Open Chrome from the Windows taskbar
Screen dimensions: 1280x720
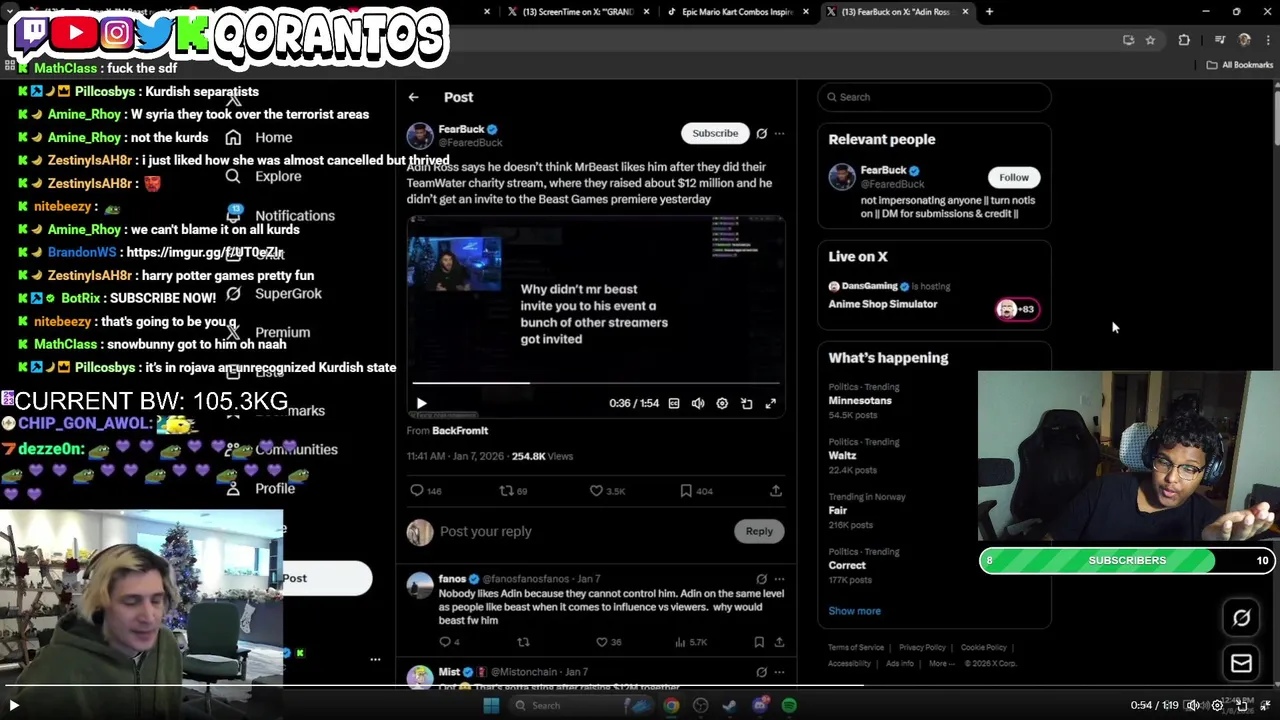(x=671, y=705)
